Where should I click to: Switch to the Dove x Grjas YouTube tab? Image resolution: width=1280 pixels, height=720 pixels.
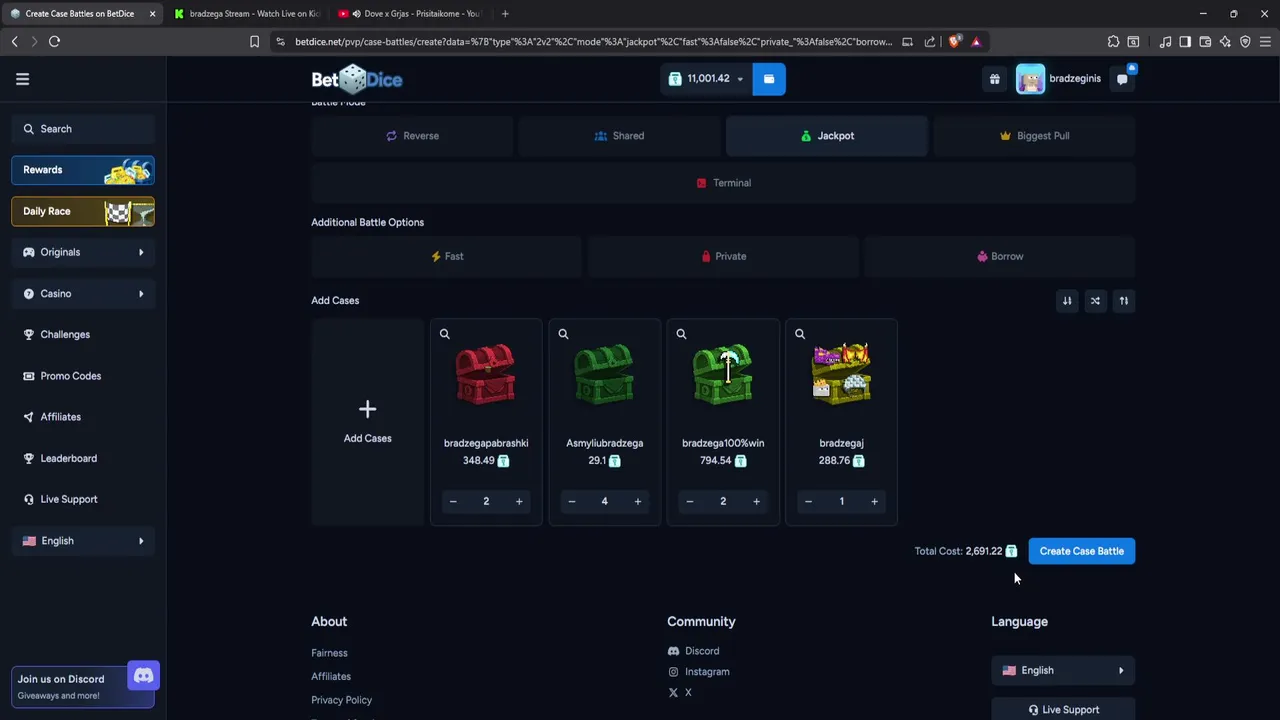pyautogui.click(x=410, y=14)
